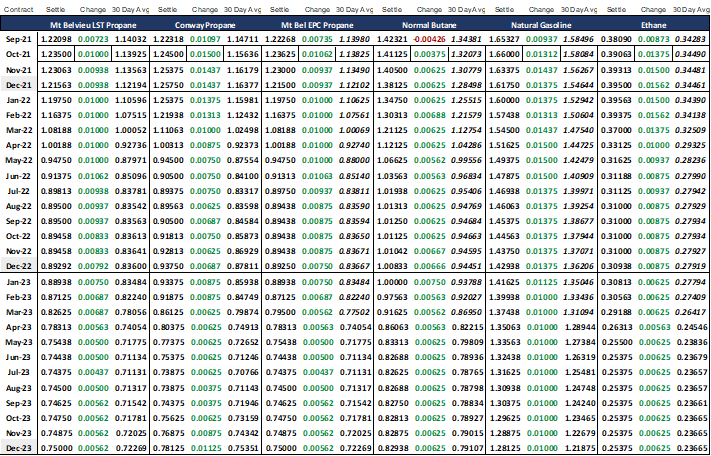Select the red -0.00426 Normal Butane change
Image resolution: width=711 pixels, height=456 pixels.
point(429,39)
